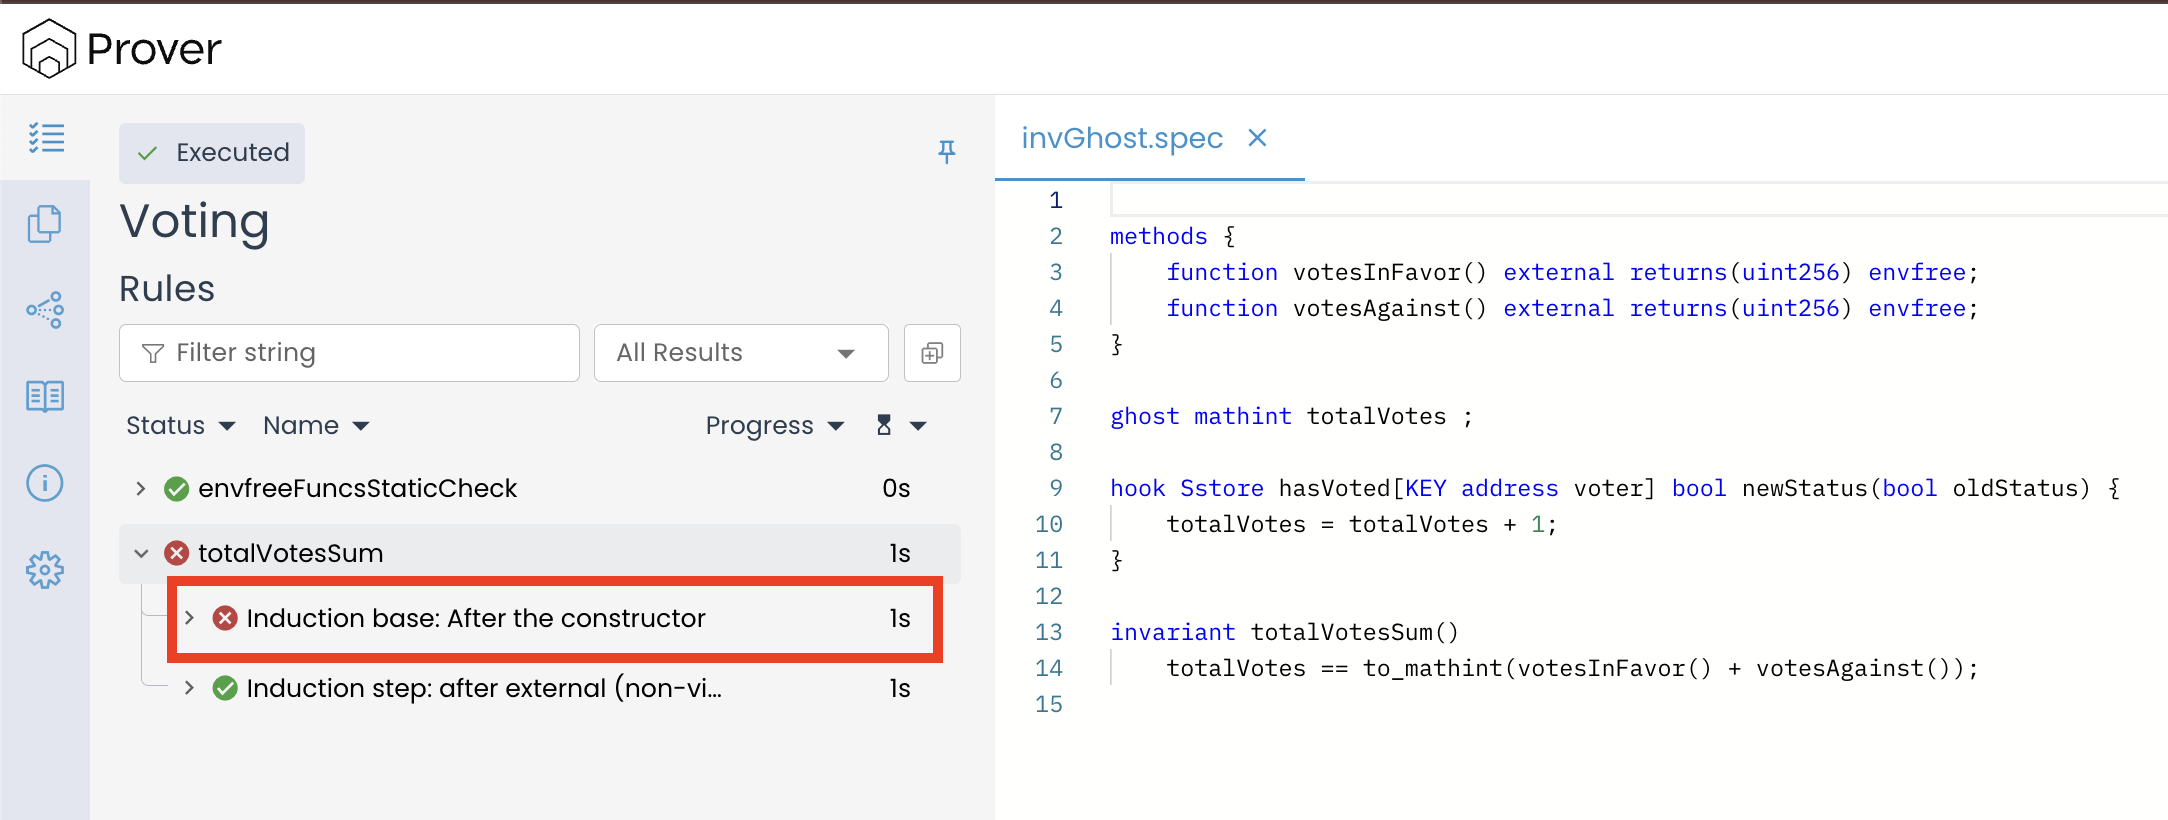This screenshot has width=2168, height=820.
Task: Open the All Results dropdown
Action: (x=740, y=353)
